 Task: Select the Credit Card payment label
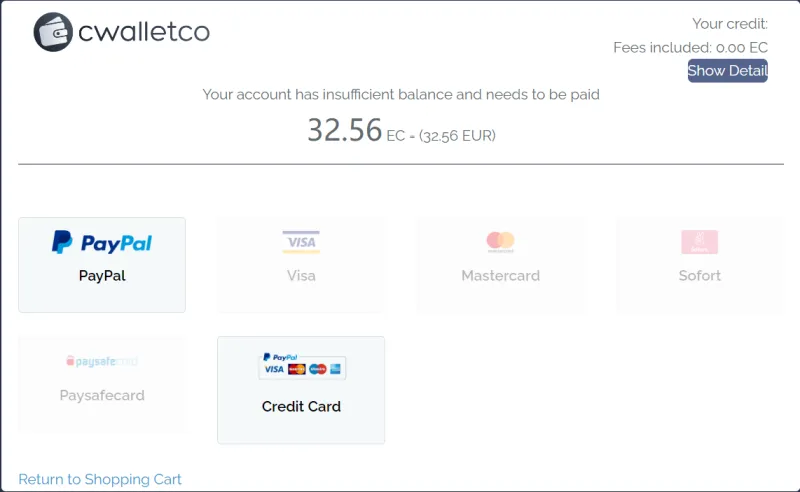coord(301,406)
